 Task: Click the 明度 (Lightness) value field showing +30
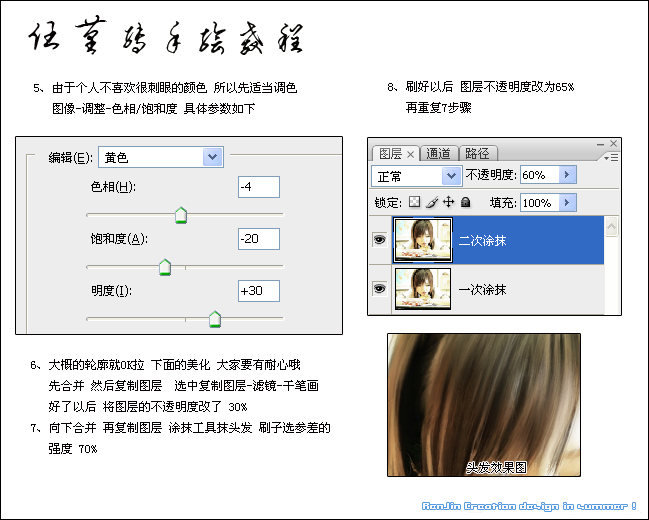point(259,291)
